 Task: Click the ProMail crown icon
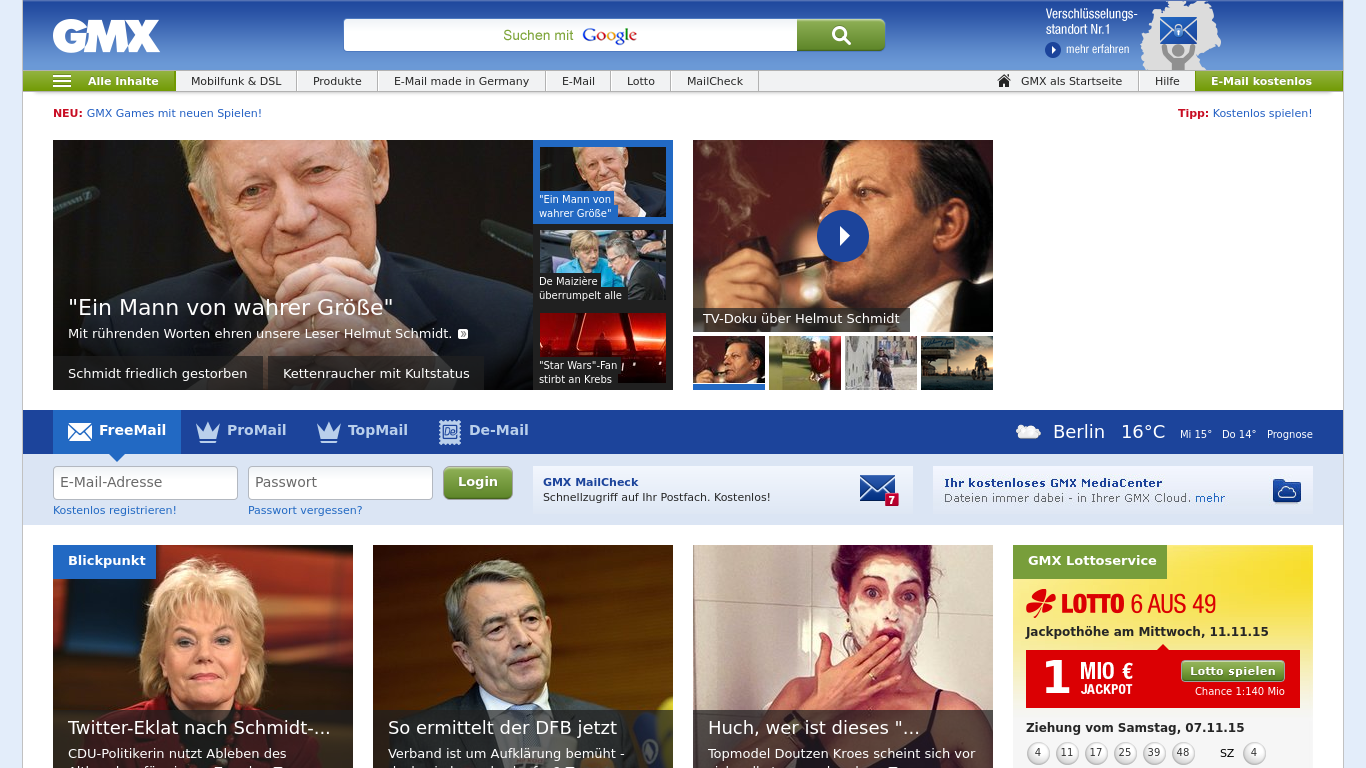208,431
